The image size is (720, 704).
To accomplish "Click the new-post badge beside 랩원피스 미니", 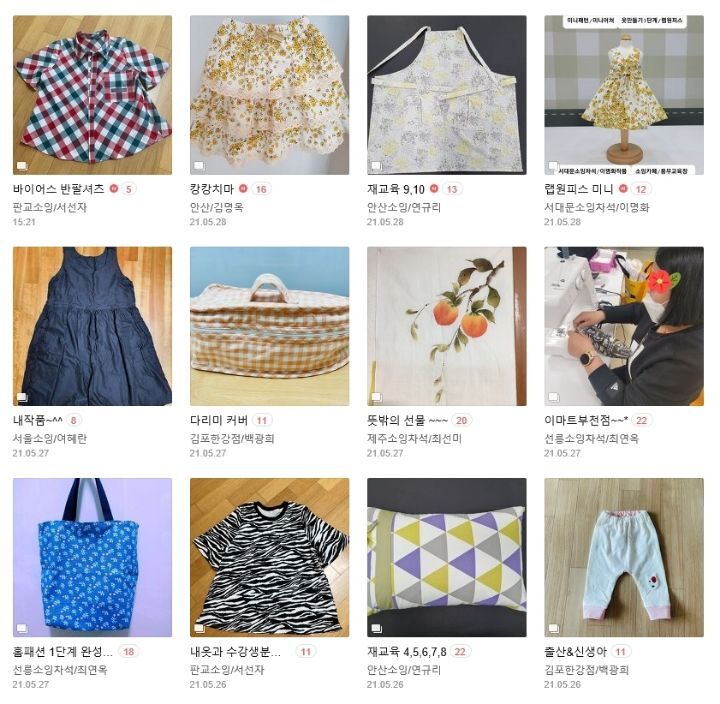I will point(623,188).
